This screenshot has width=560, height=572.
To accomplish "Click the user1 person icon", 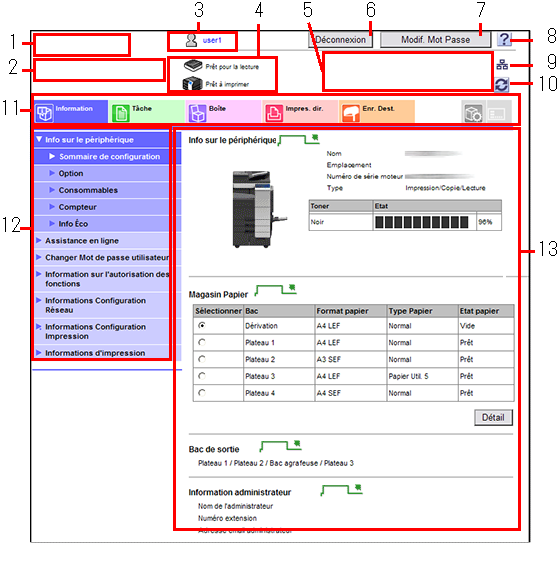I will 191,40.
